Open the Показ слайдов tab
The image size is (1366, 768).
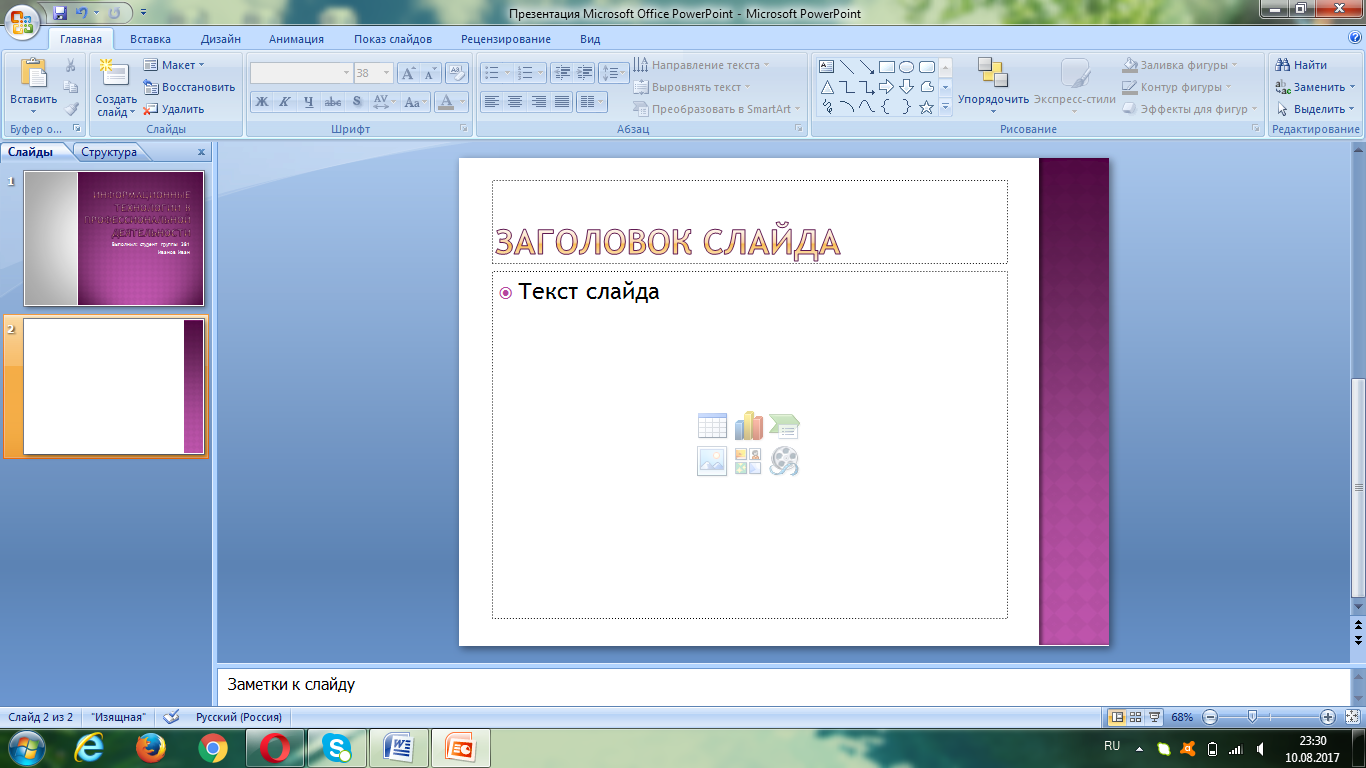393,39
